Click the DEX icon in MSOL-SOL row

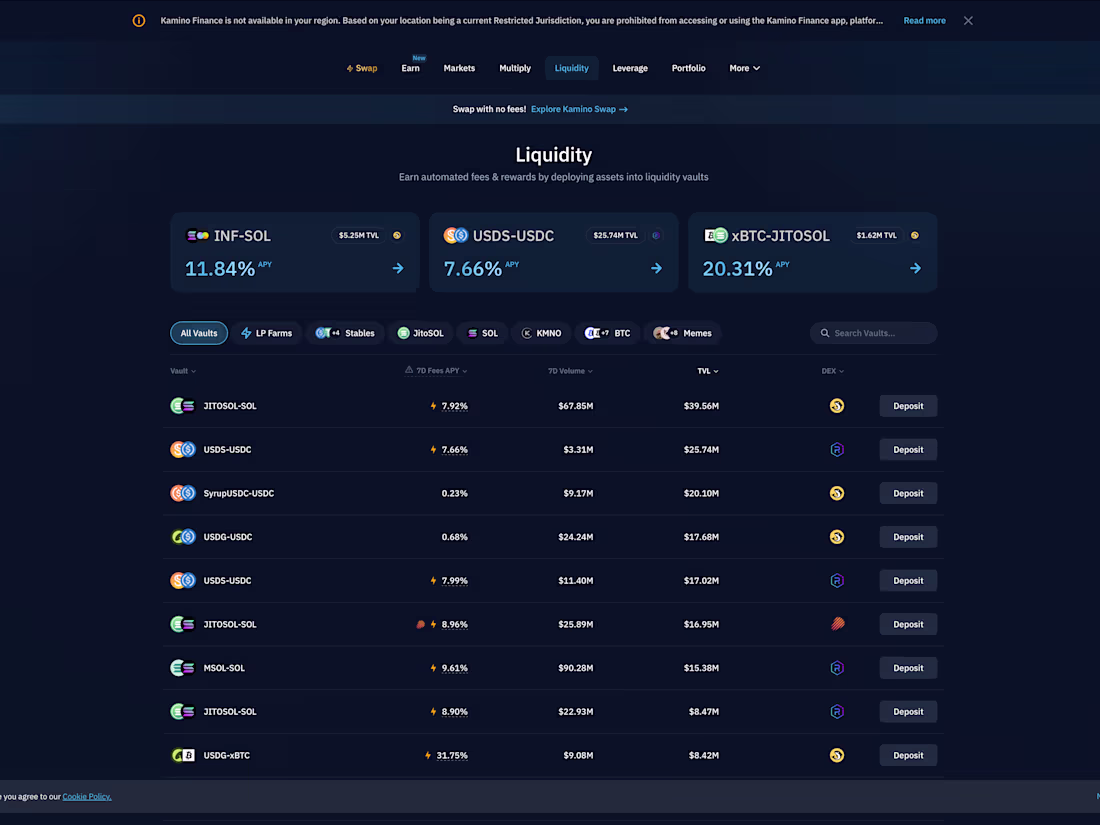click(837, 668)
